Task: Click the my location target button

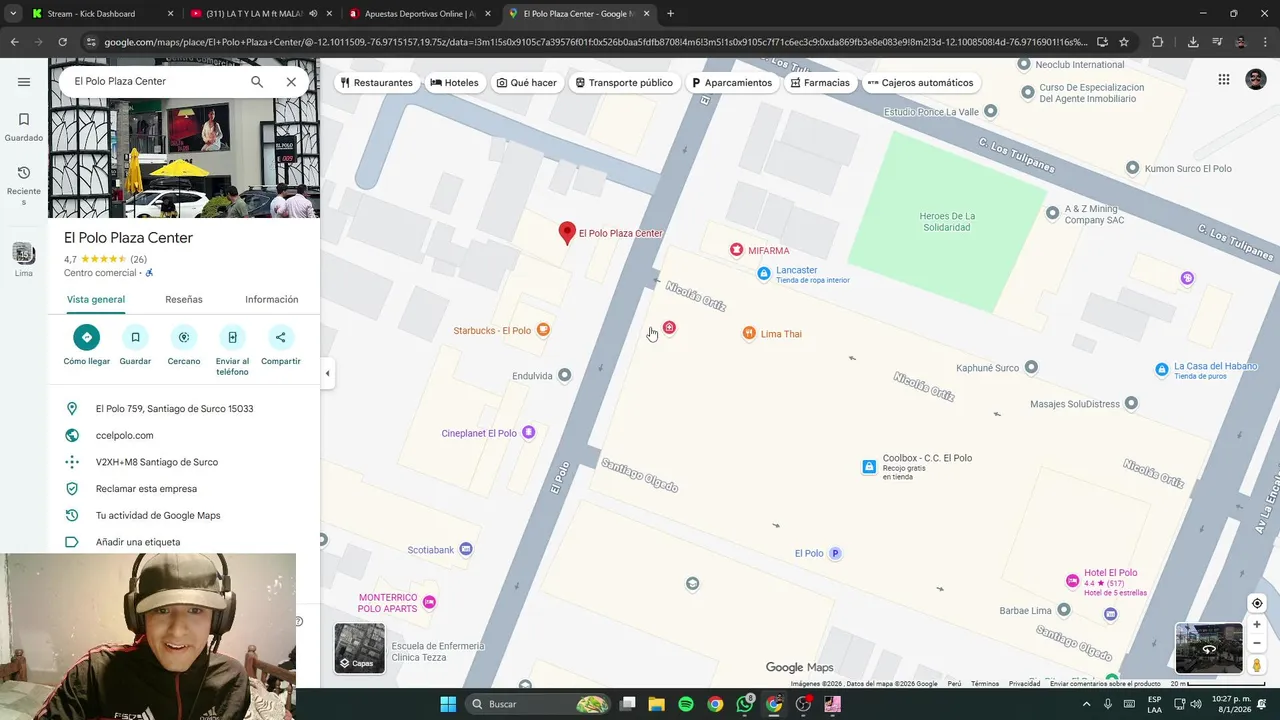Action: (x=1257, y=603)
